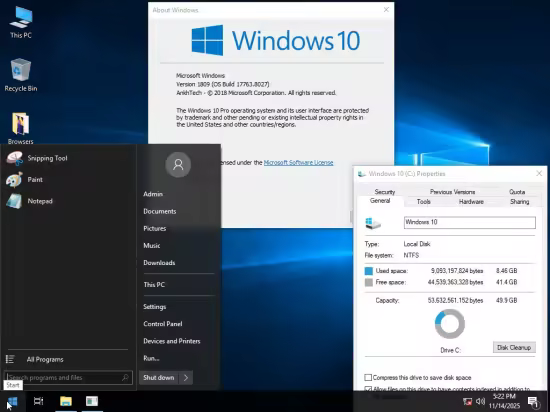Switch to the Hardware tab
Image resolution: width=550 pixels, height=412 pixels.
[471, 202]
